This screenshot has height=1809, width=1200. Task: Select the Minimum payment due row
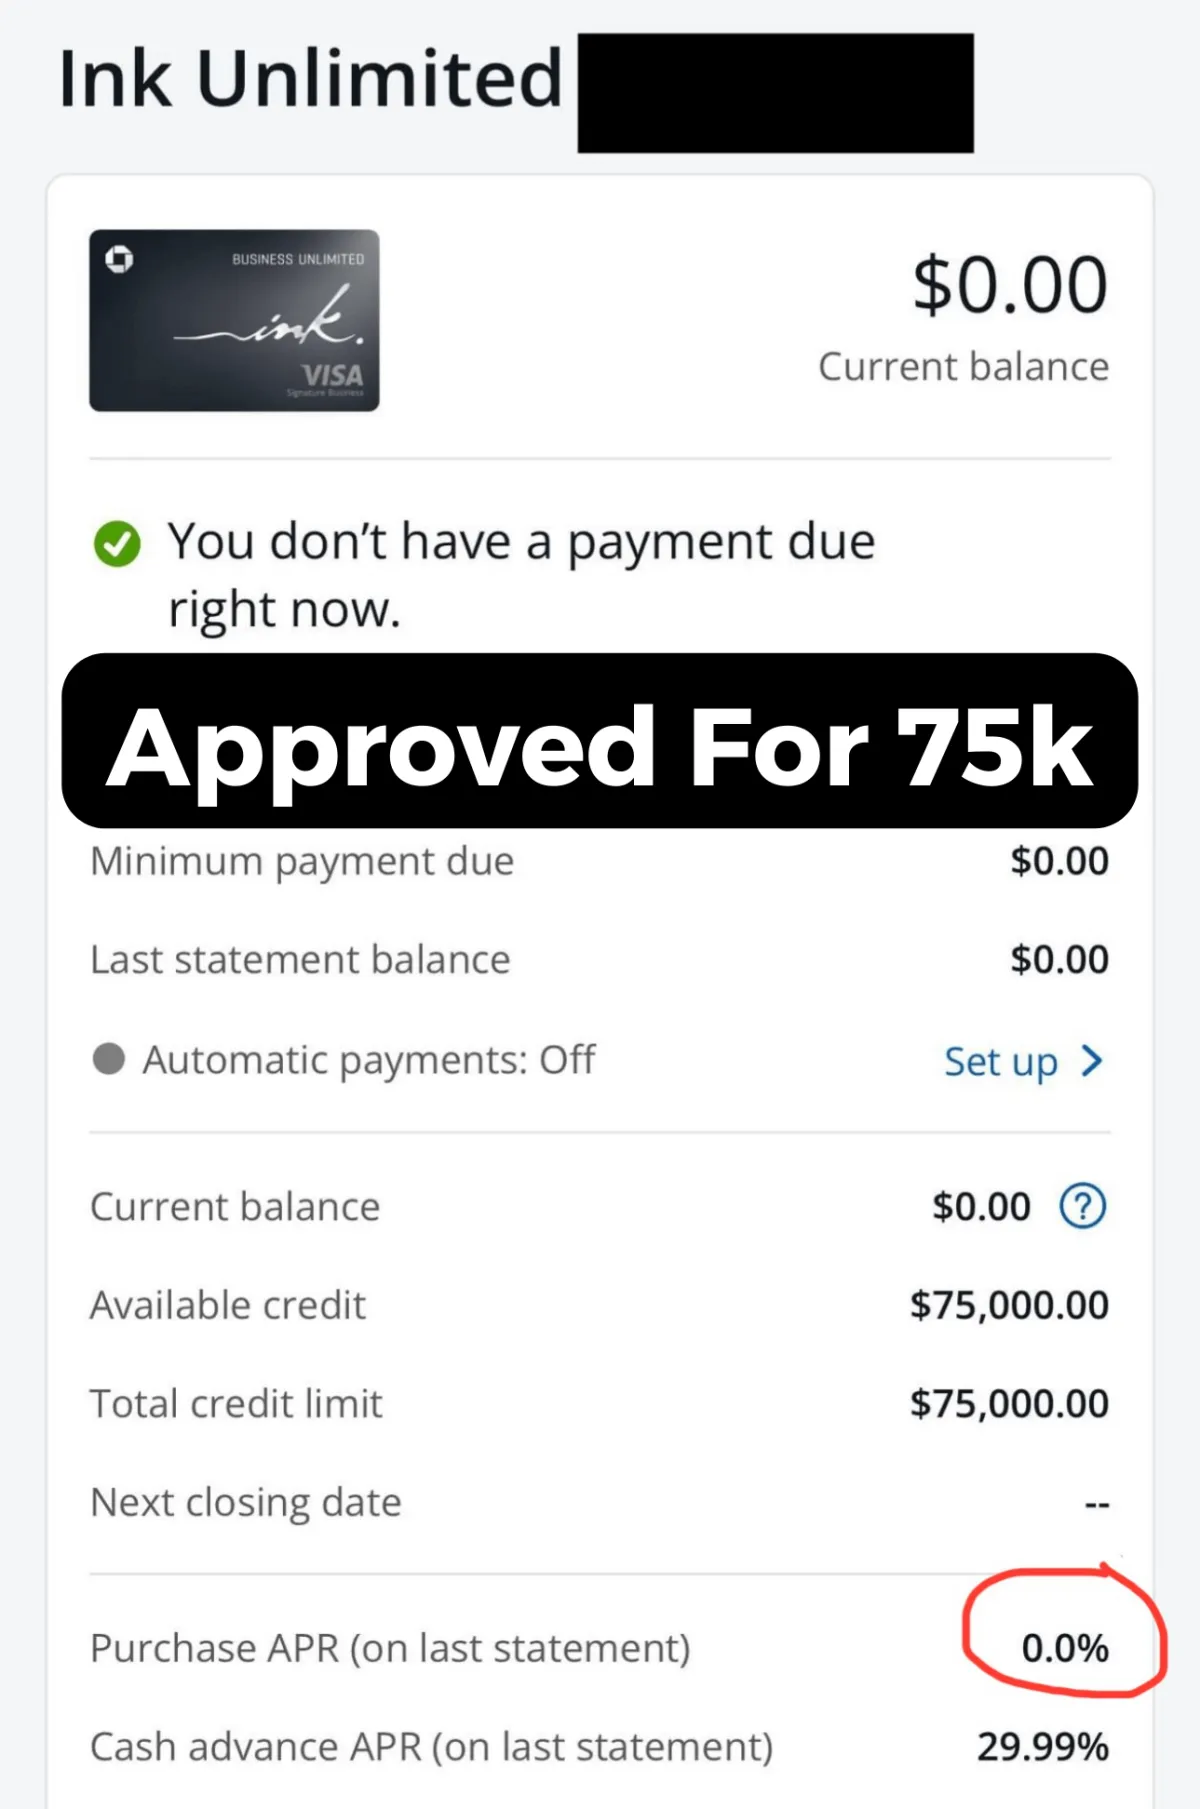(x=600, y=861)
